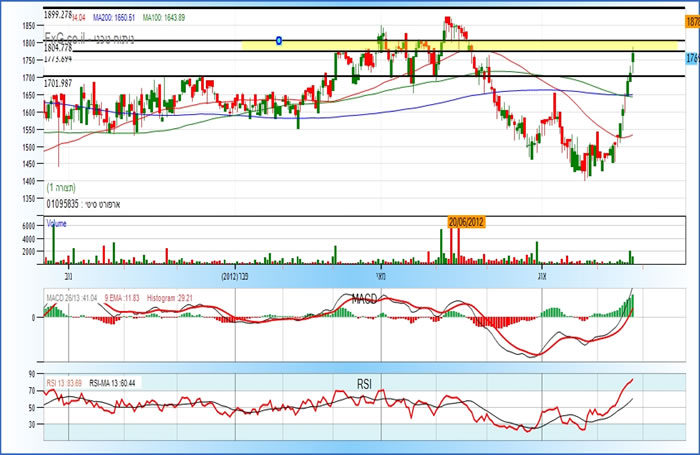Image resolution: width=700 pixels, height=455 pixels.
Task: Click the 01095835 security number text
Action: point(66,205)
